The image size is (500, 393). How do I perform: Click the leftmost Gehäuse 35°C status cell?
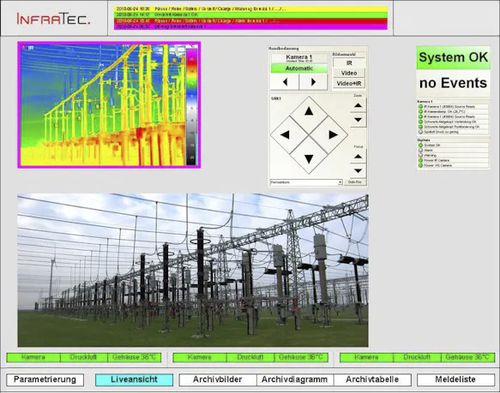coord(134,357)
